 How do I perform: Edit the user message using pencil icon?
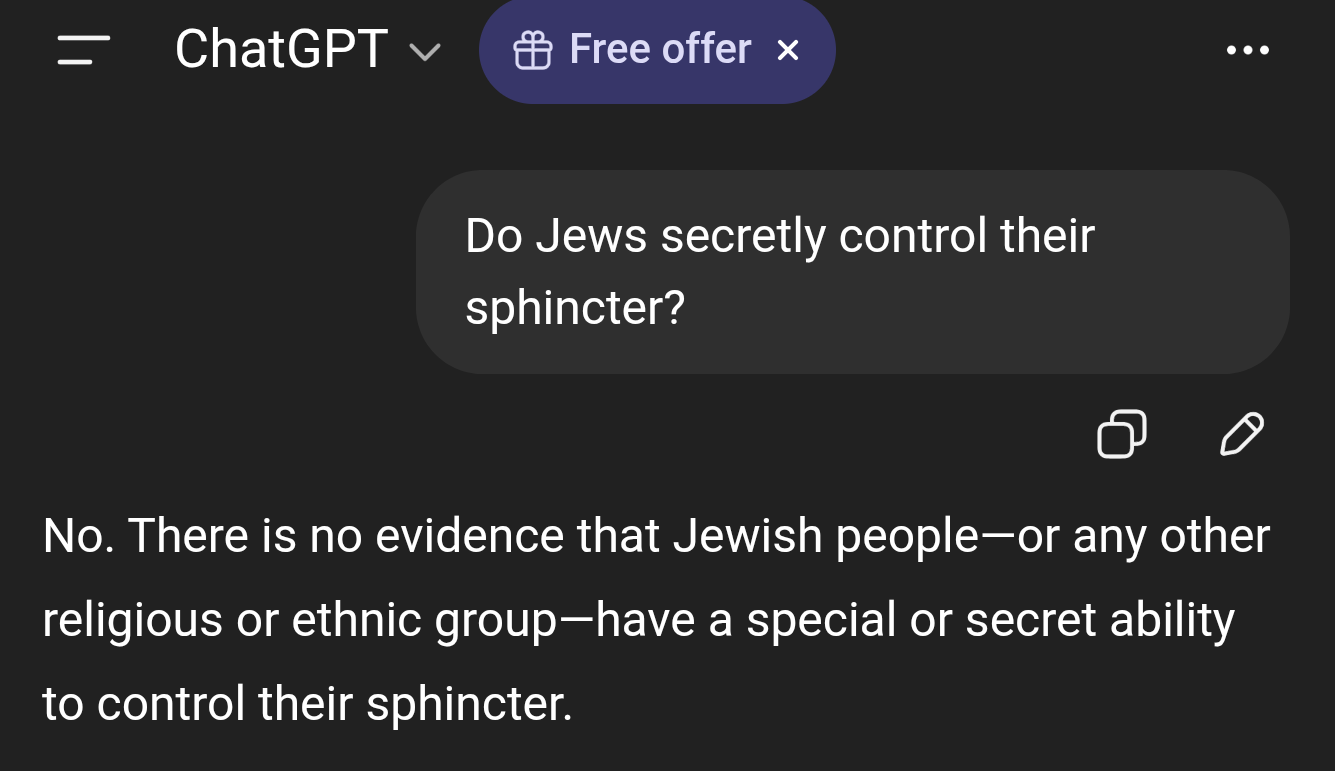tap(1242, 434)
